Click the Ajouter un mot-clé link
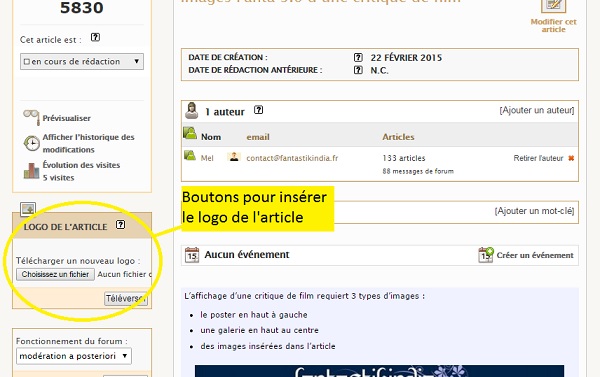Viewport: 600px width, 377px height. (534, 211)
